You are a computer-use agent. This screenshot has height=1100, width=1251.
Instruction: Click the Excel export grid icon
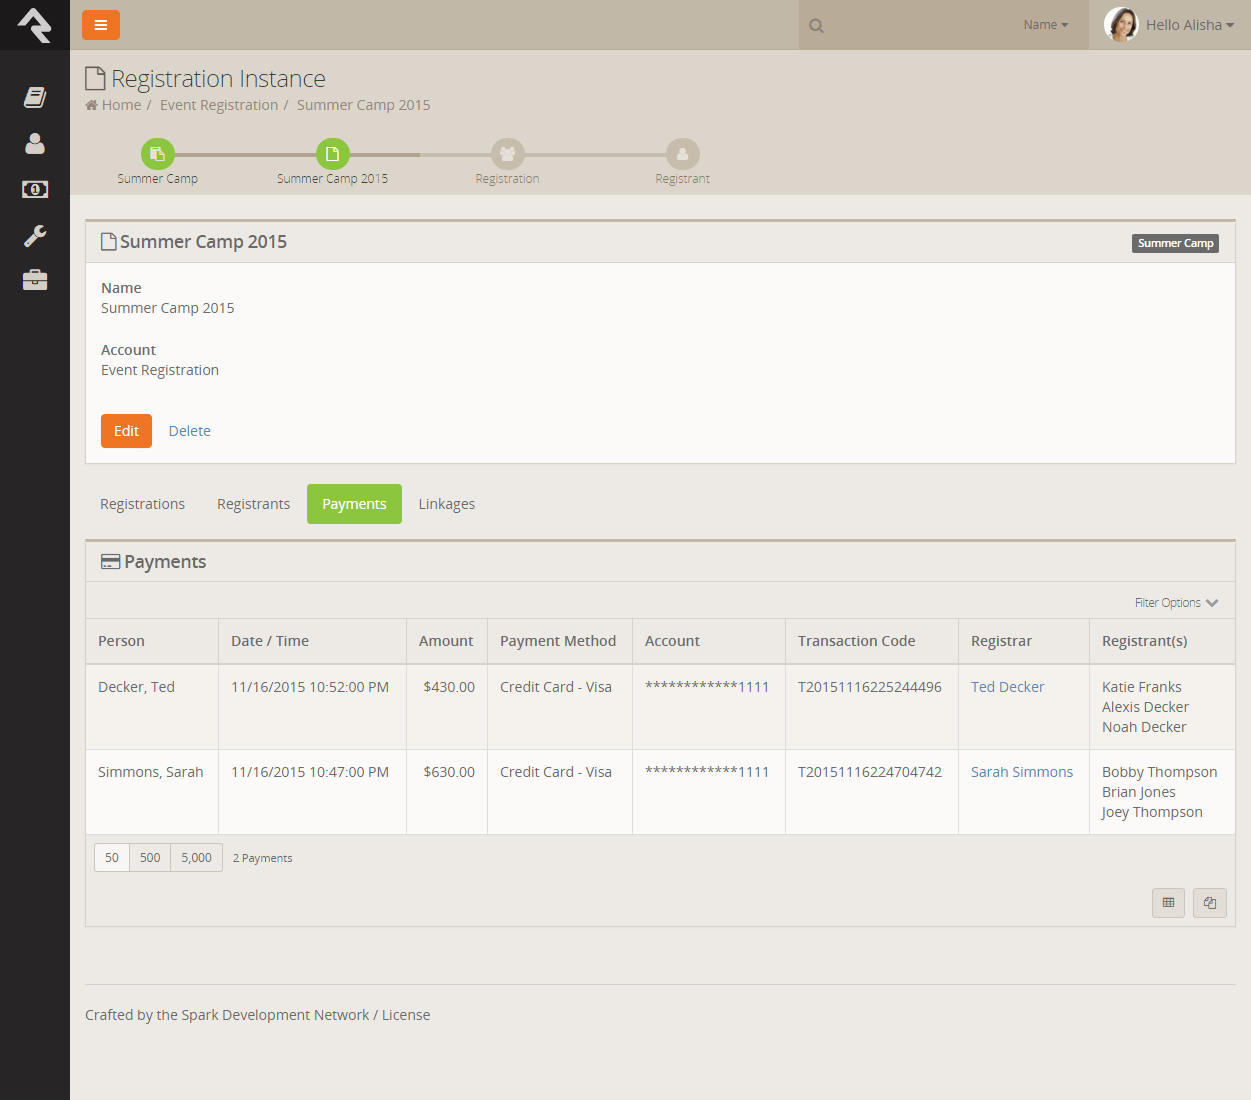click(x=1168, y=903)
